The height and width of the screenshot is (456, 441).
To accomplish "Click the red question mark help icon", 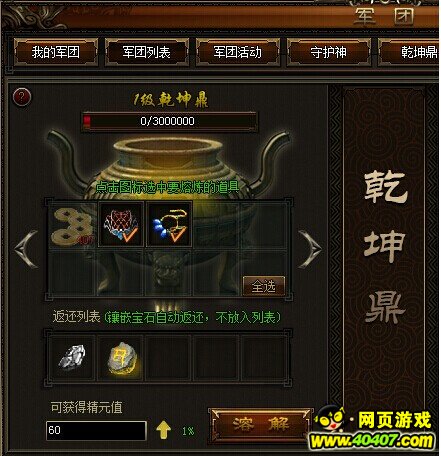I will click(22, 97).
